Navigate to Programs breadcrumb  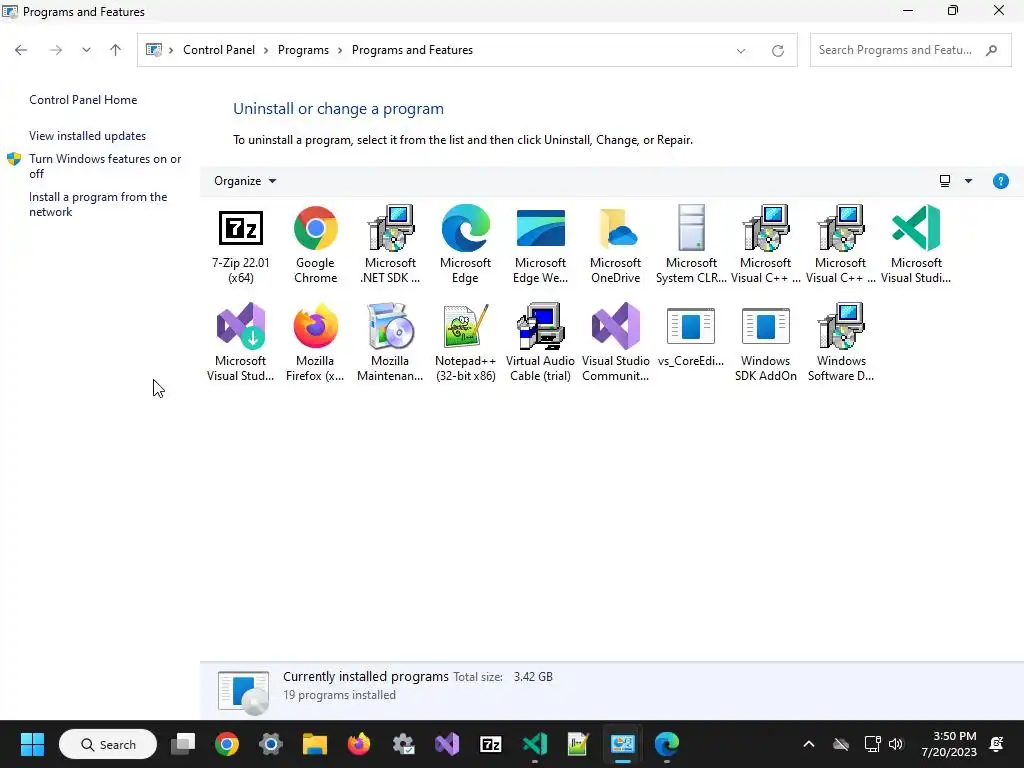pos(303,50)
